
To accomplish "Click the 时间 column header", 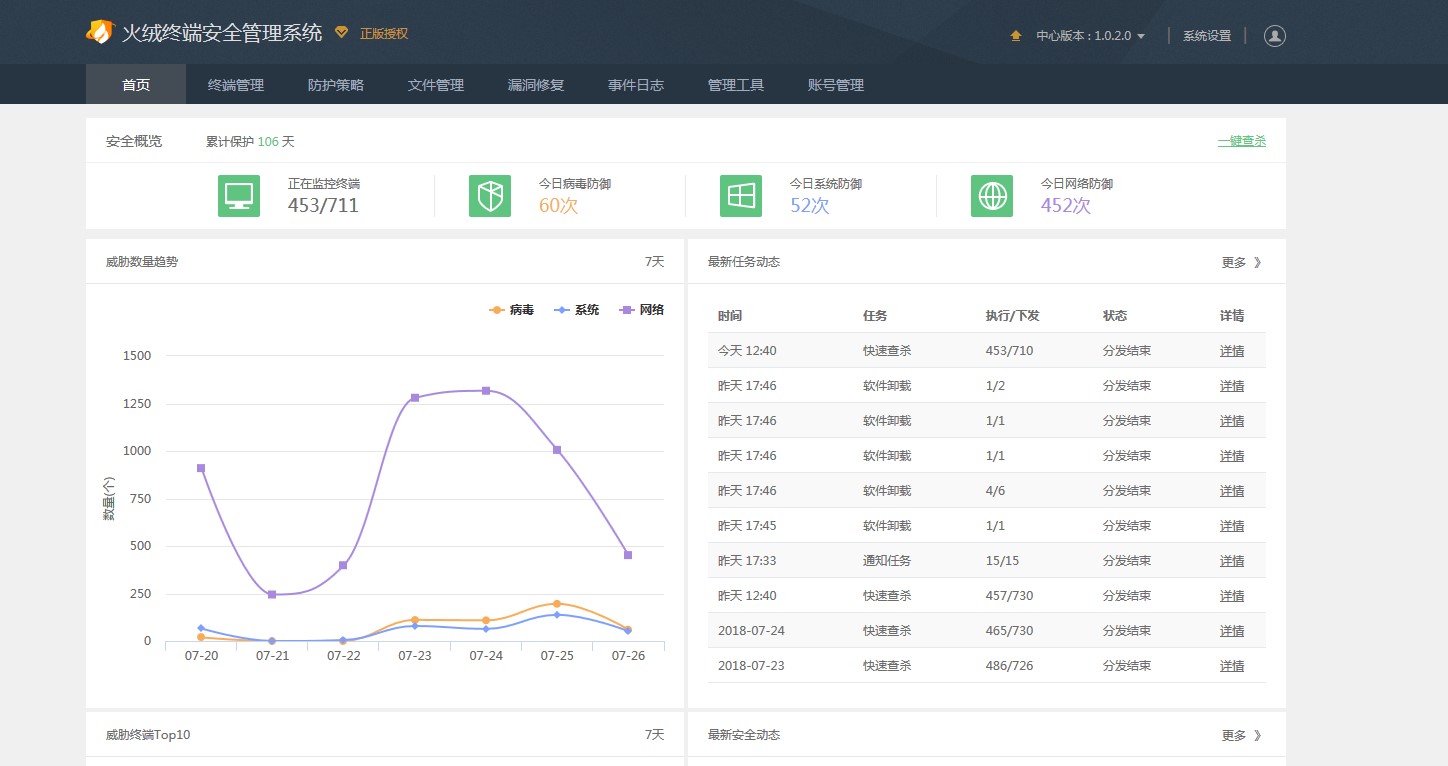I will click(x=730, y=316).
